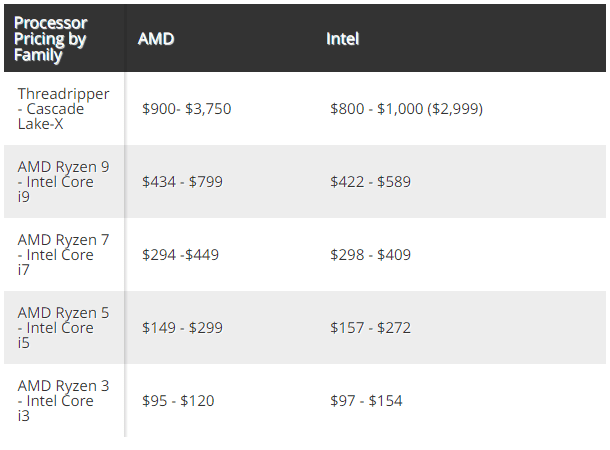Click the Intel column header
This screenshot has width=610, height=450.
point(342,39)
